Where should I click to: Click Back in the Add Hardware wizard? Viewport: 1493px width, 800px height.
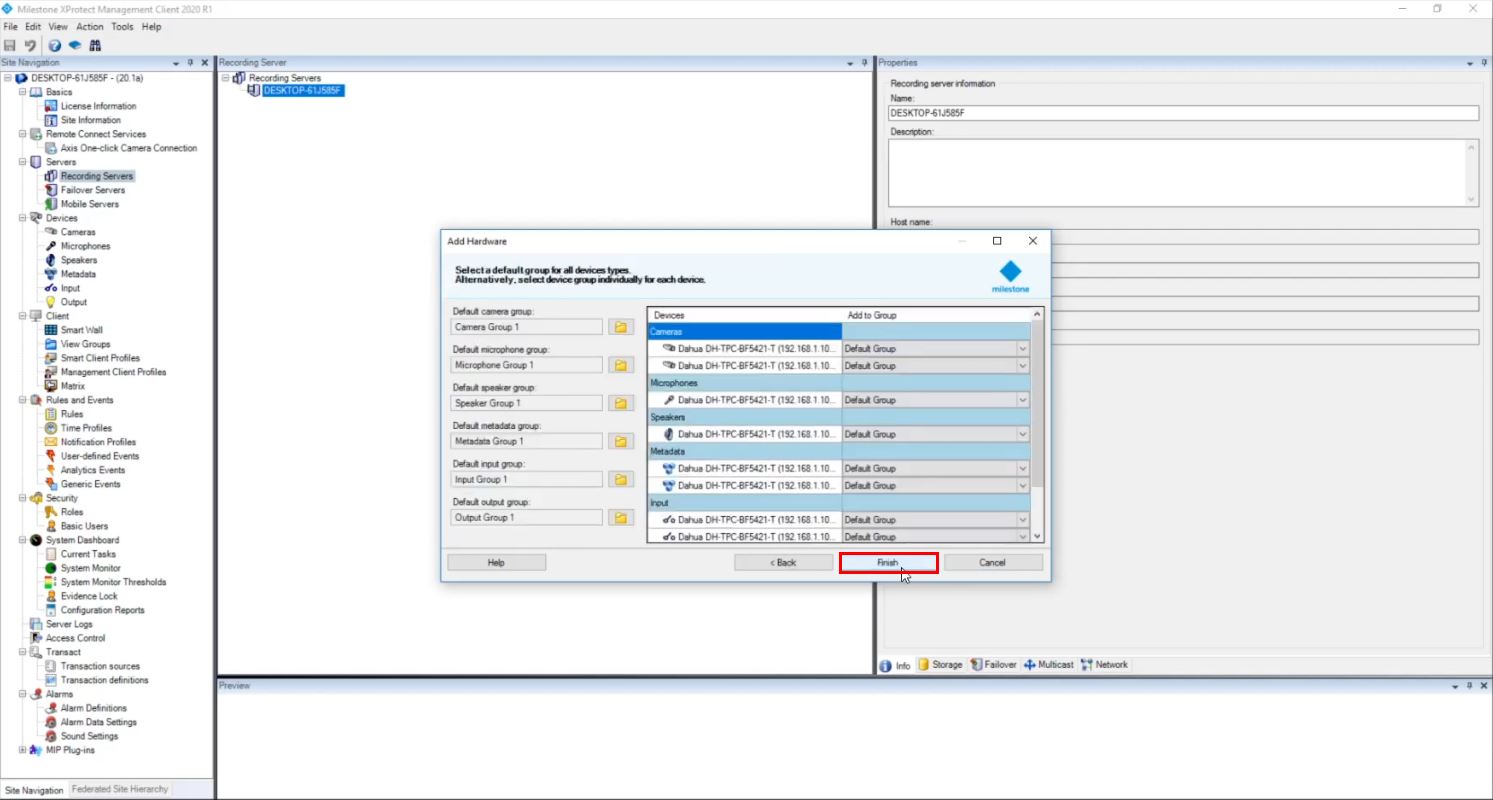(x=784, y=562)
